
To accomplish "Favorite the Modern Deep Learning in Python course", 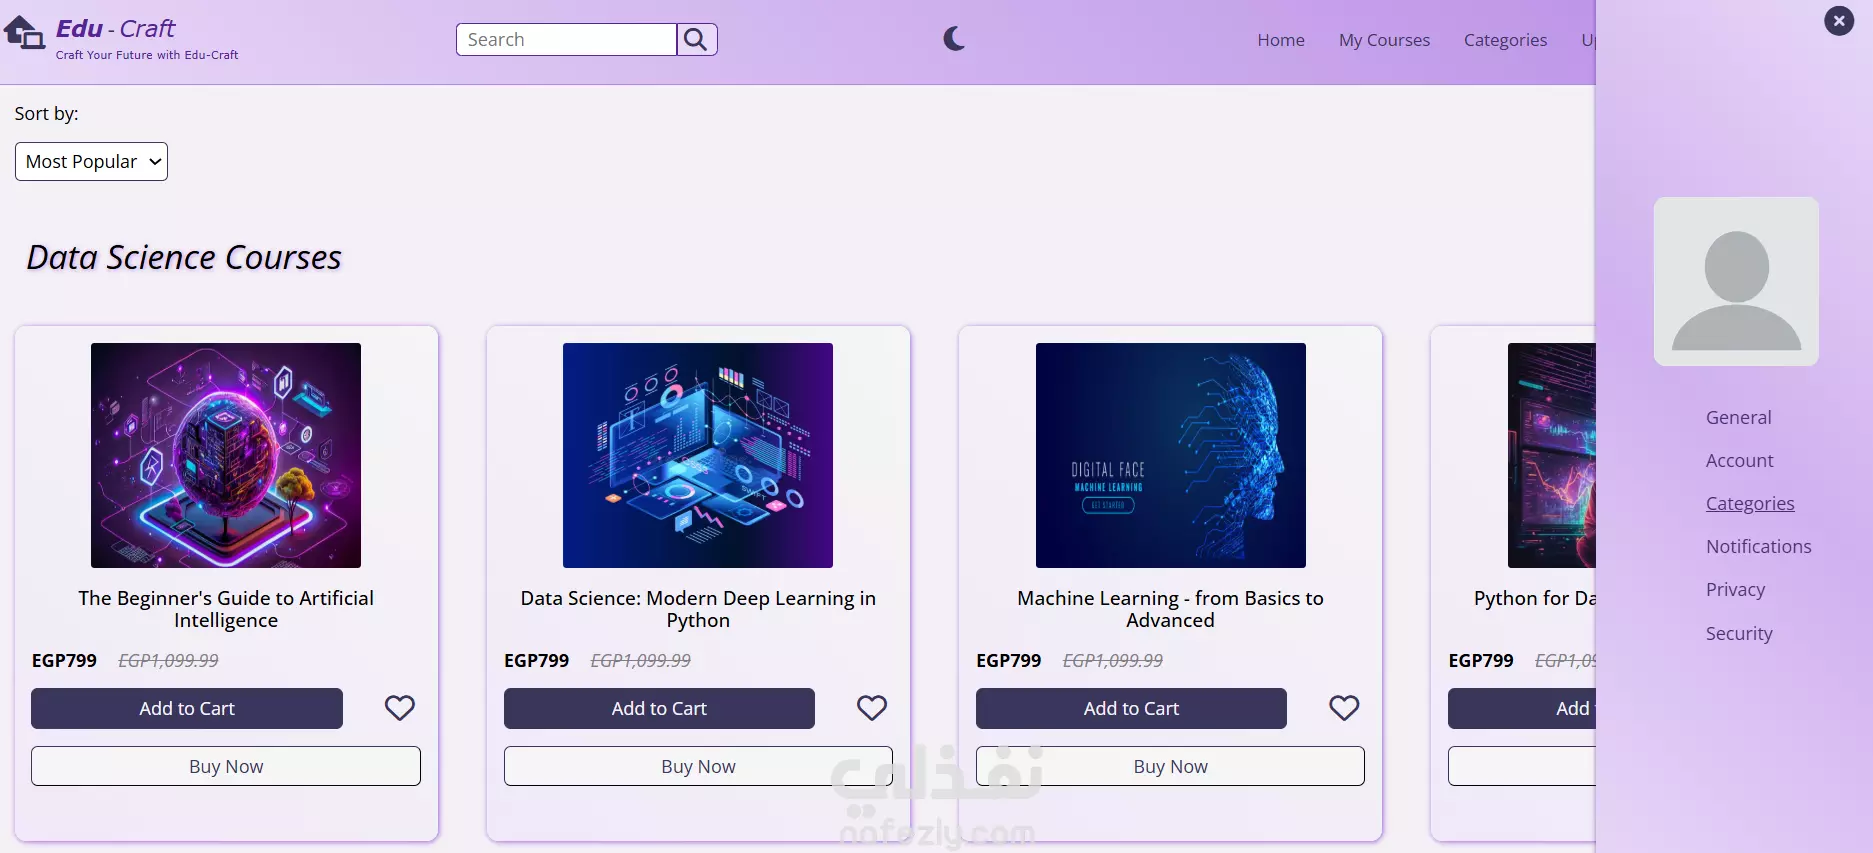I will 872,708.
